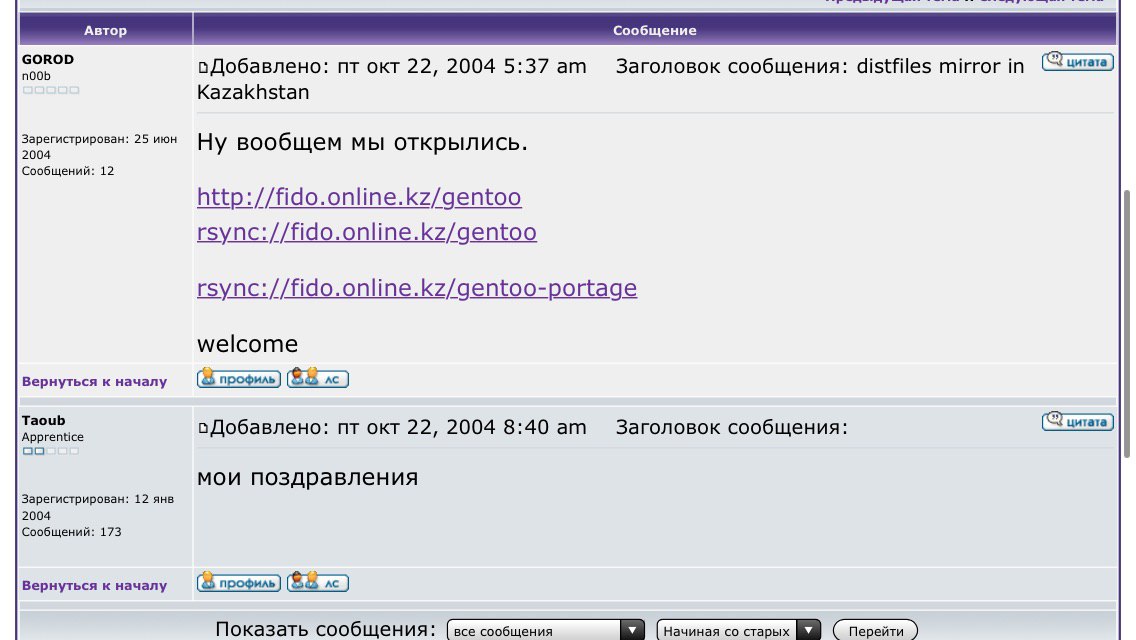
Task: Click username Taoub
Action: coord(43,420)
